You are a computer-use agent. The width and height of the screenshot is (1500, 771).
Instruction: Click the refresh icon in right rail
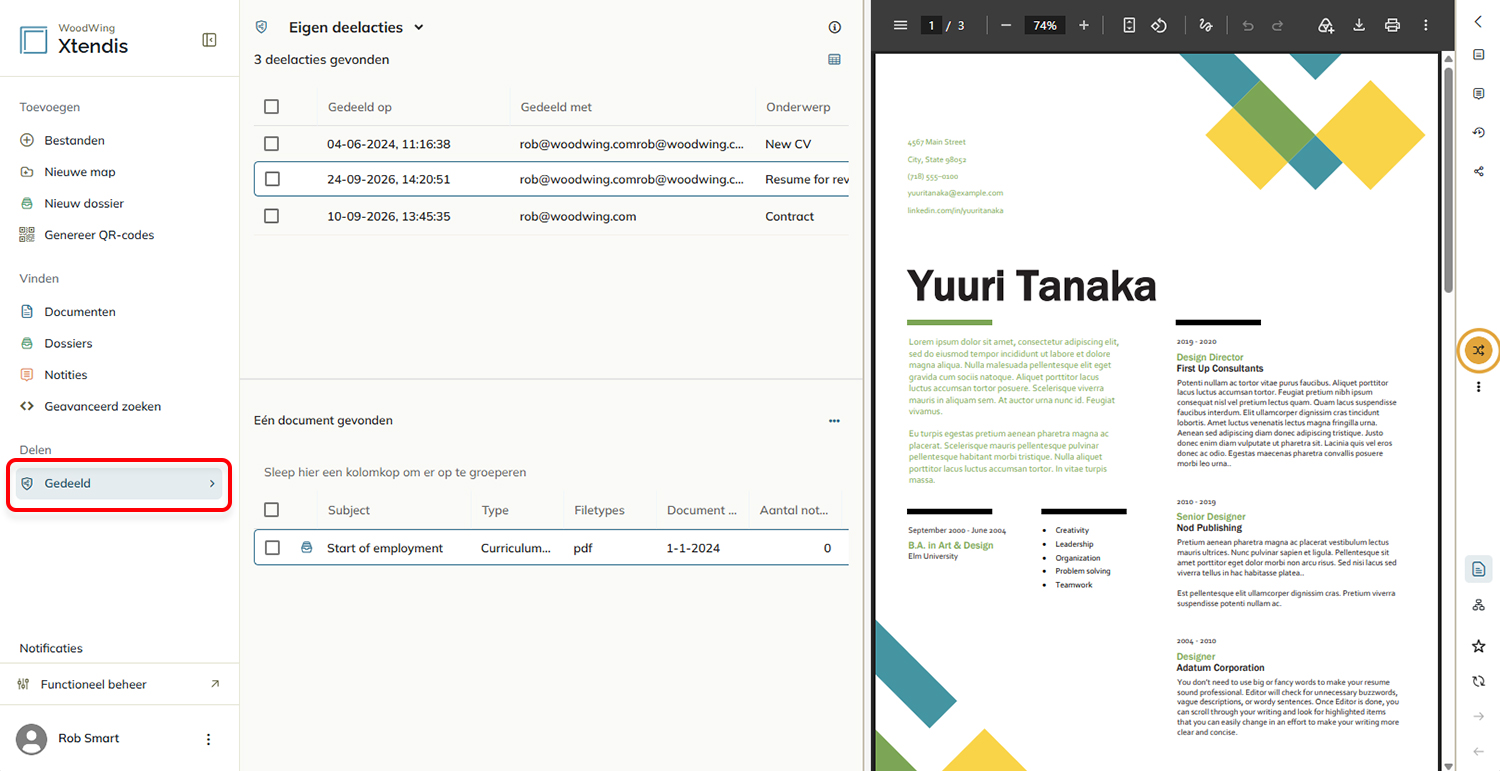click(x=1479, y=681)
